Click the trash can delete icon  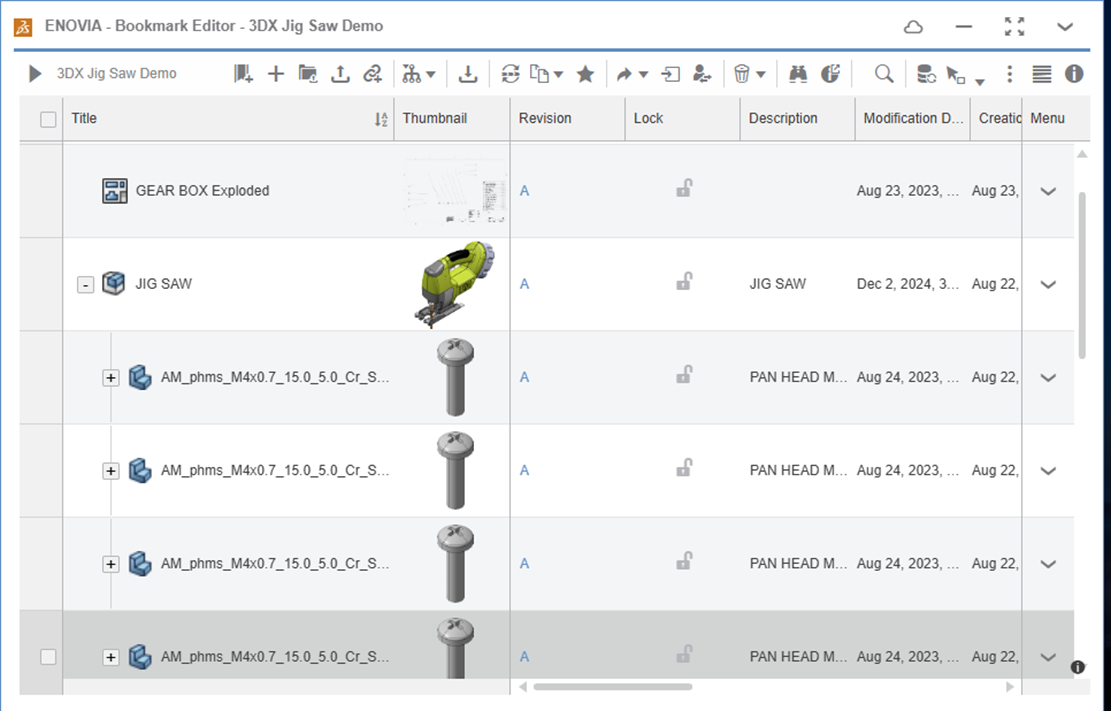[741, 74]
